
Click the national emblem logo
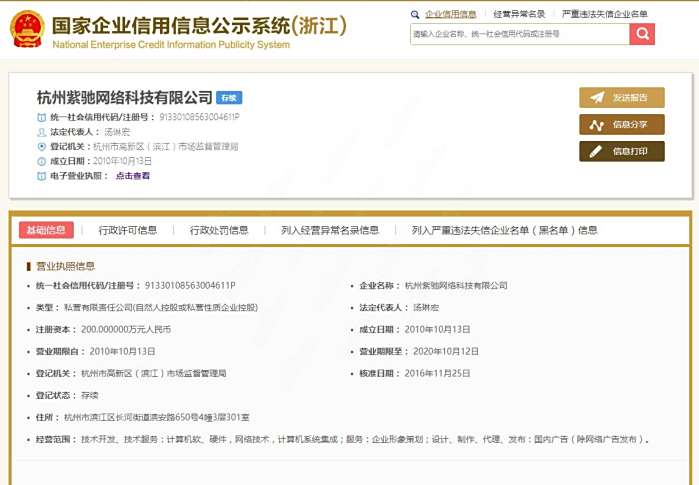(x=27, y=29)
